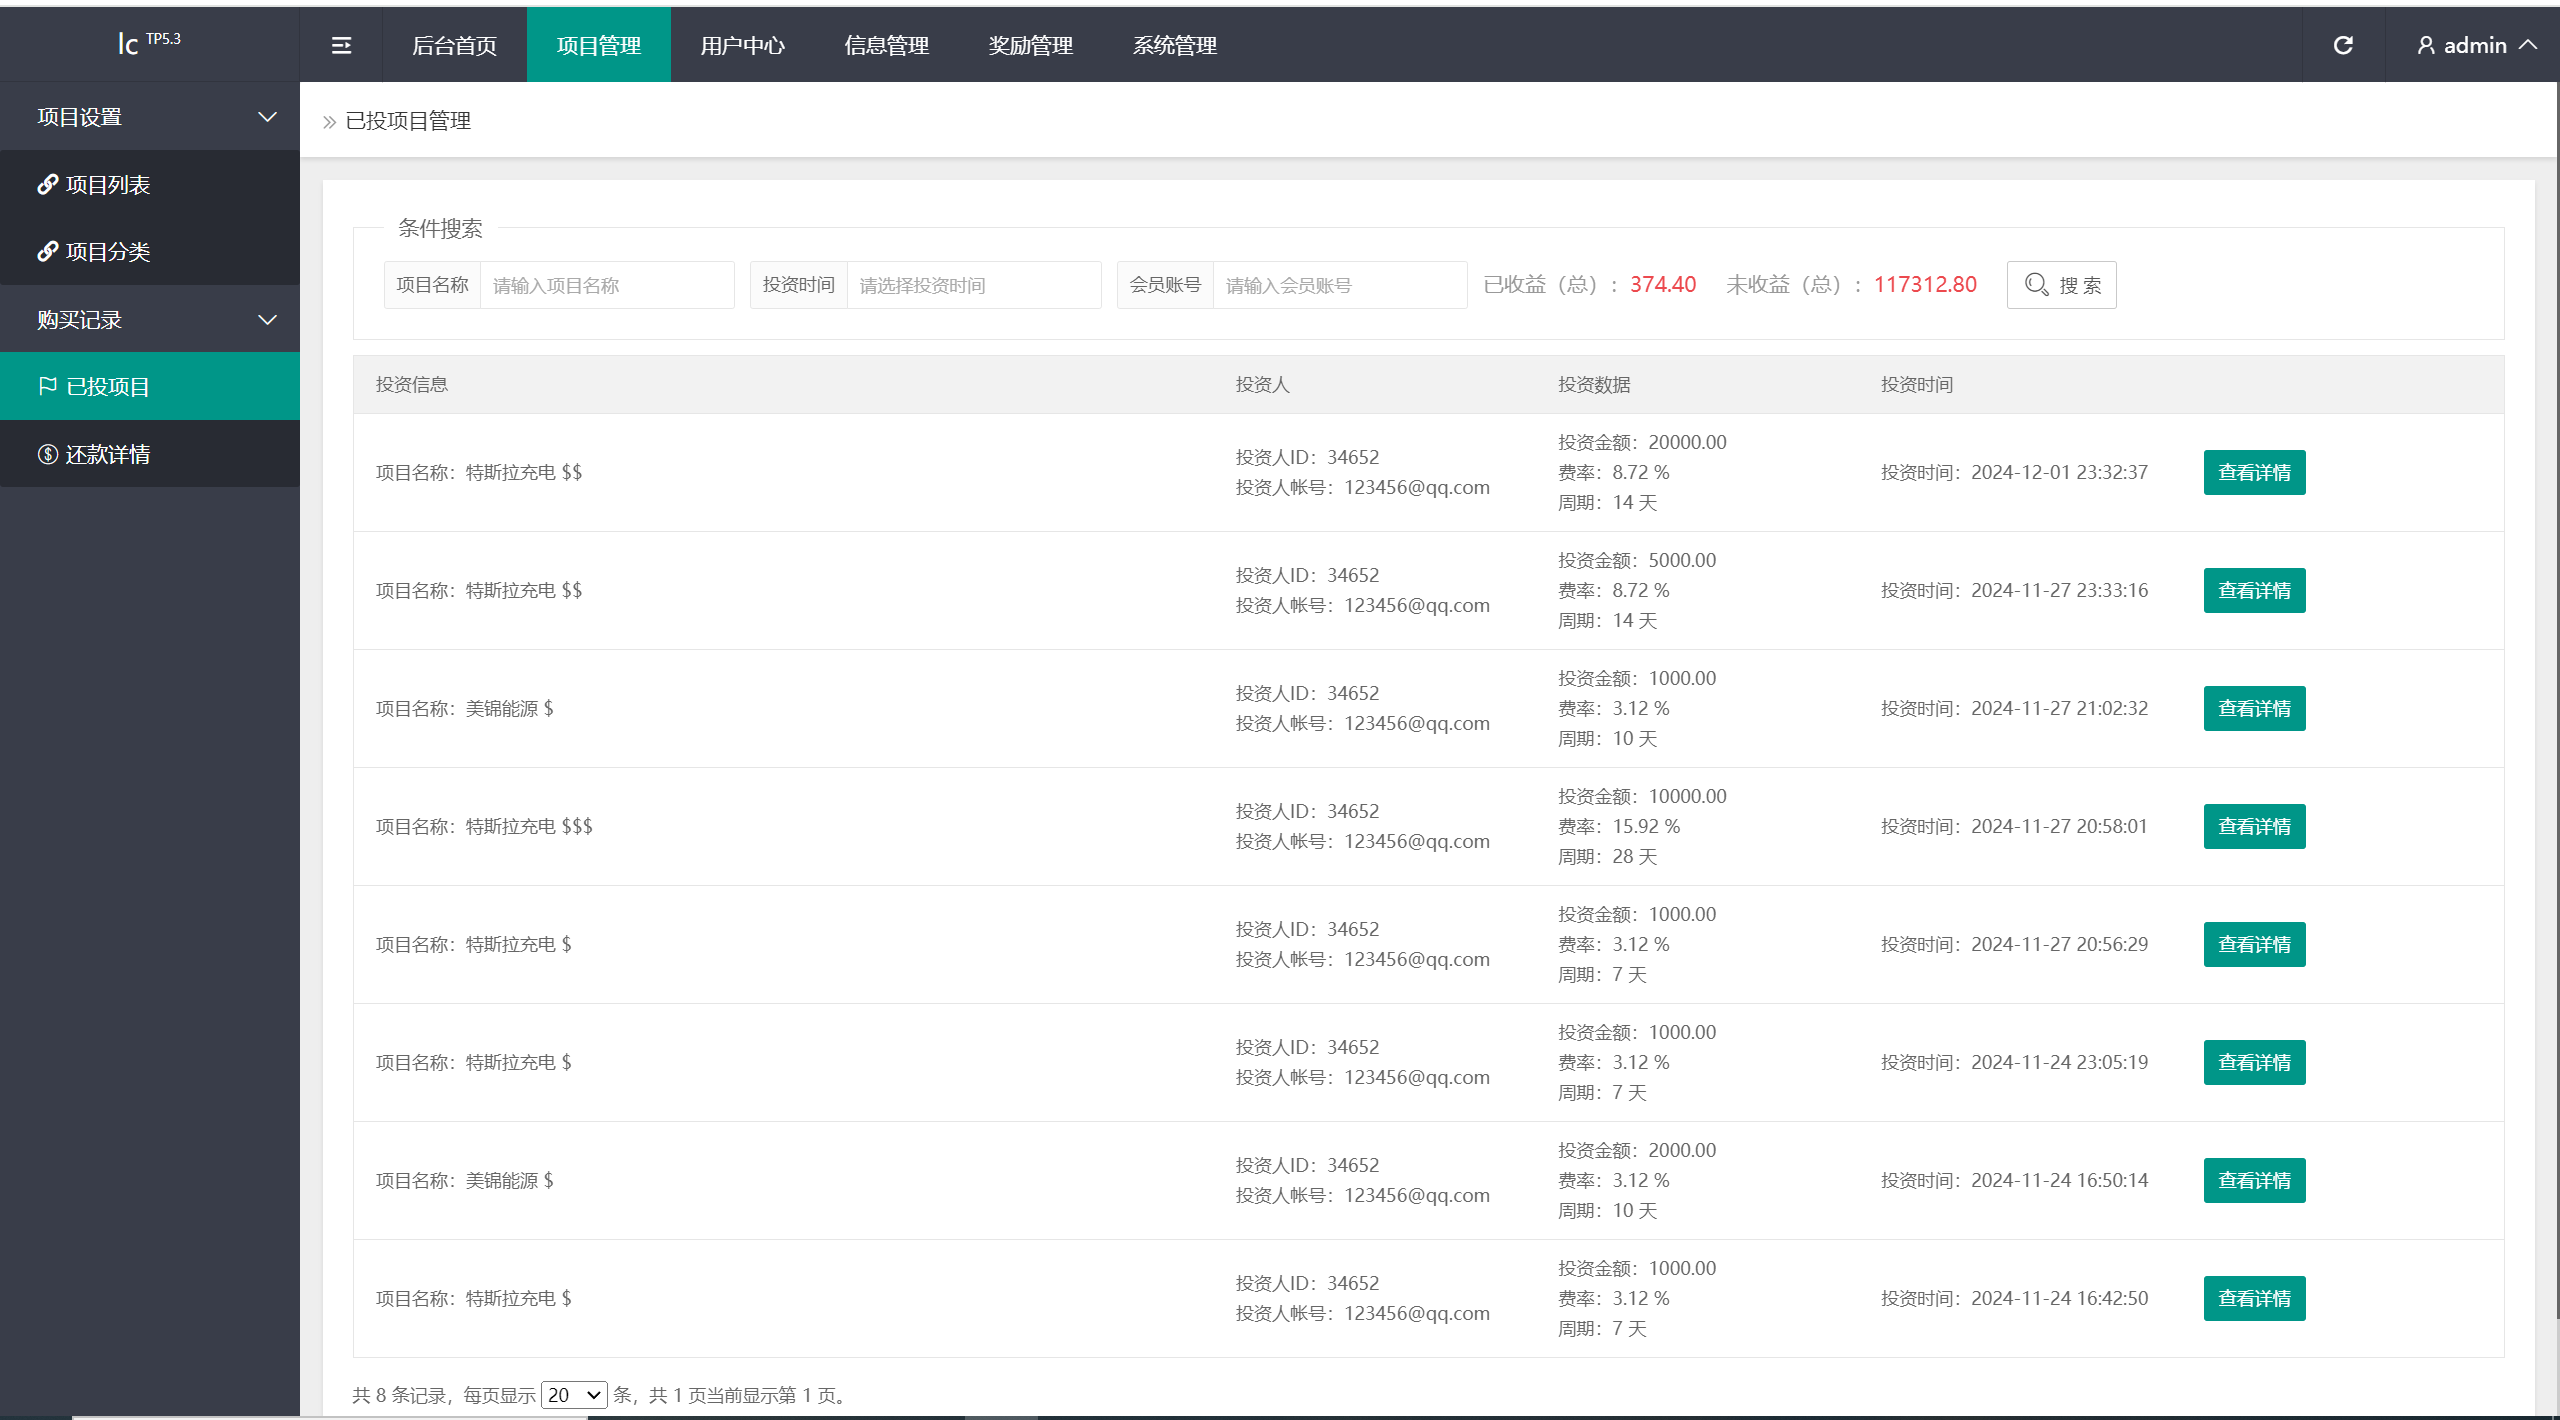
Task: Click the 会员账号 input field
Action: (1334, 283)
